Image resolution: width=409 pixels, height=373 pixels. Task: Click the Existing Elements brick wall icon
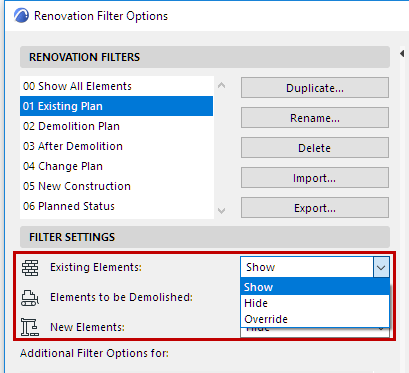(x=30, y=268)
